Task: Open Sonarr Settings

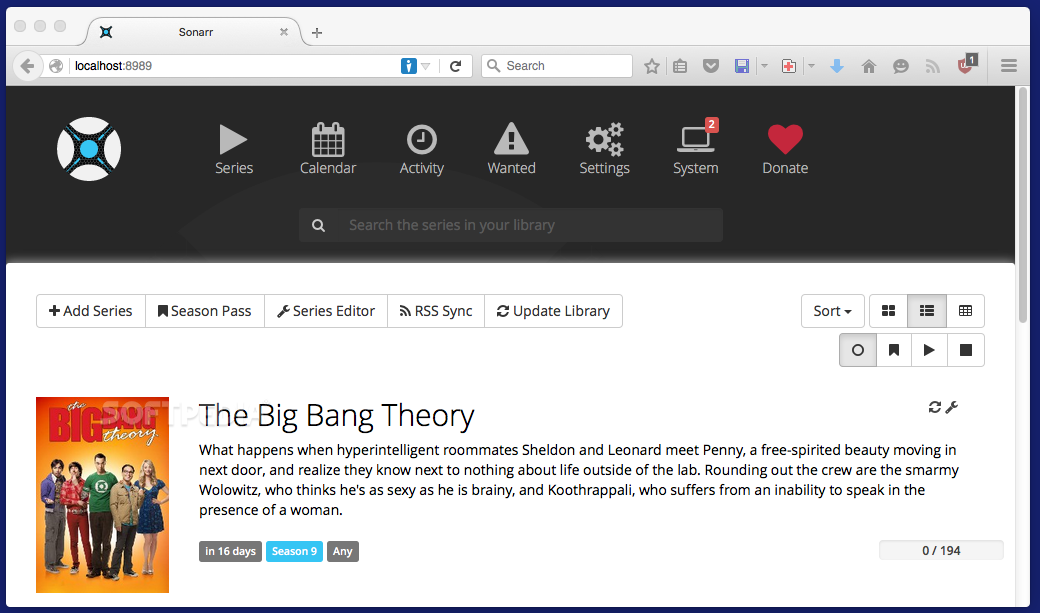Action: coord(604,147)
